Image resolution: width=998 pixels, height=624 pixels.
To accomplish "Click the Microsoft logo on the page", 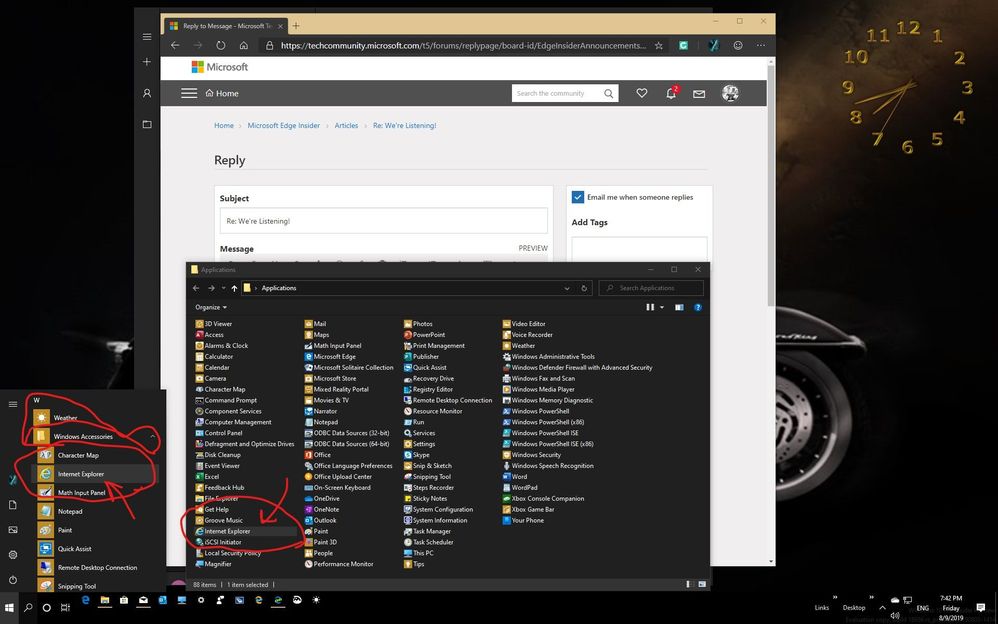I will click(x=220, y=67).
